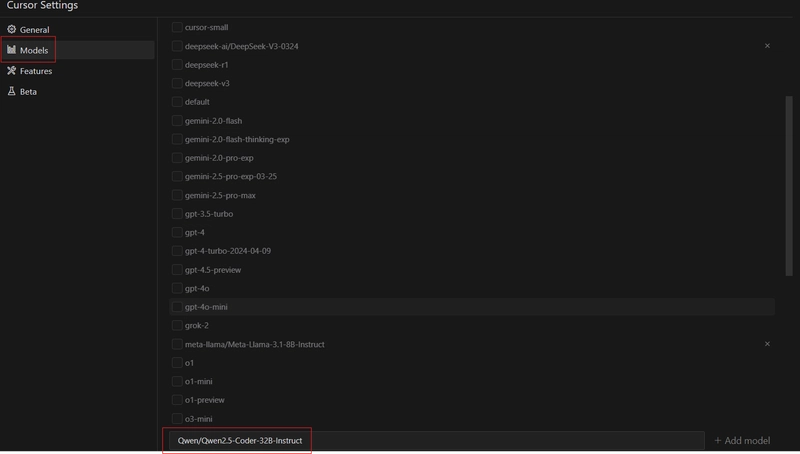Focus the model name input containing Qwen2.5-Coder-32B-Instruct

[437, 440]
